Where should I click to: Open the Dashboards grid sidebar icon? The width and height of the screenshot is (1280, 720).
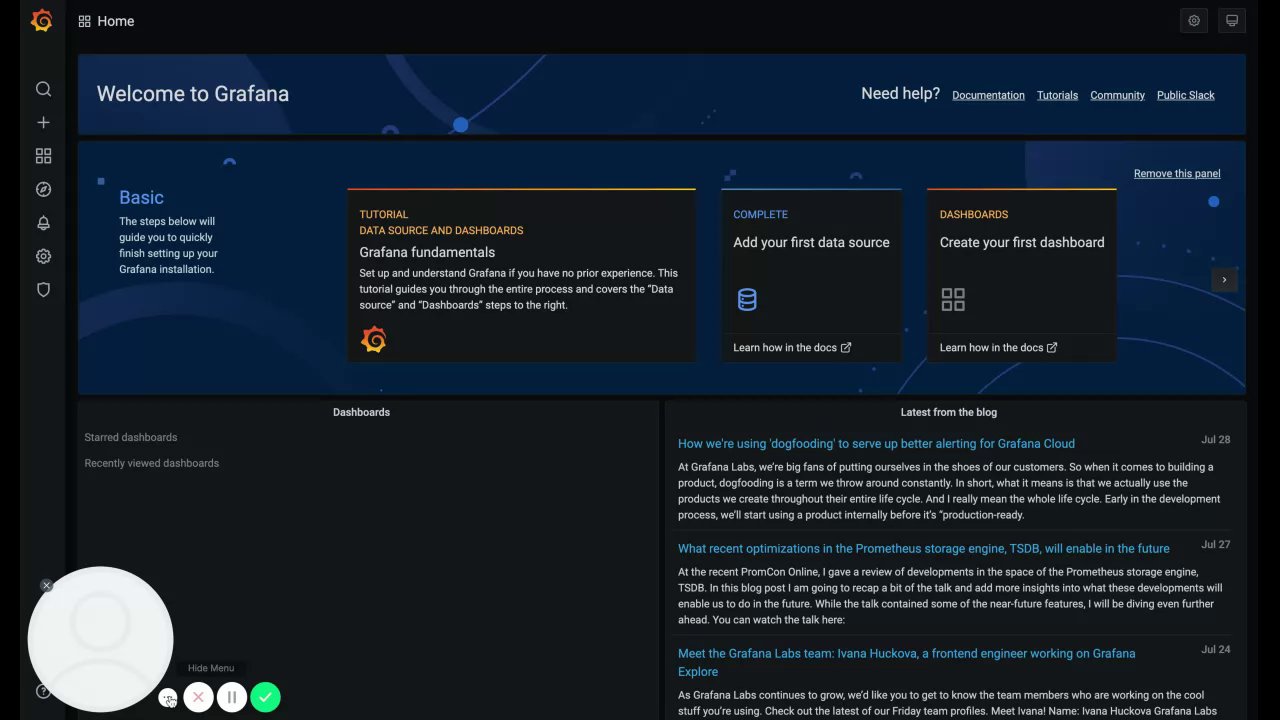43,156
